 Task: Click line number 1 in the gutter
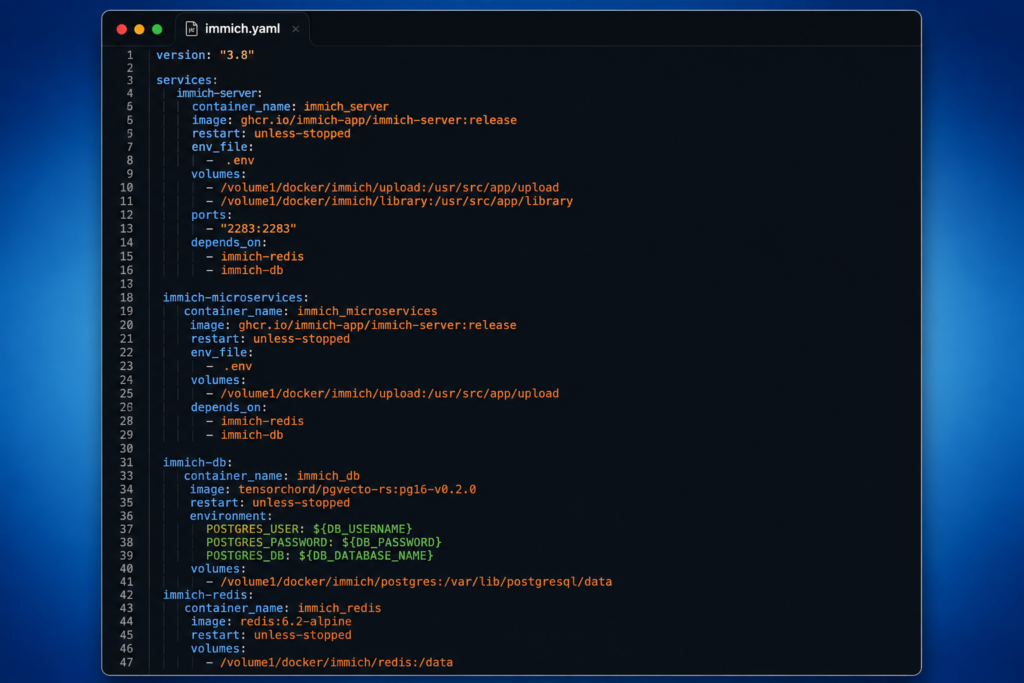click(130, 55)
